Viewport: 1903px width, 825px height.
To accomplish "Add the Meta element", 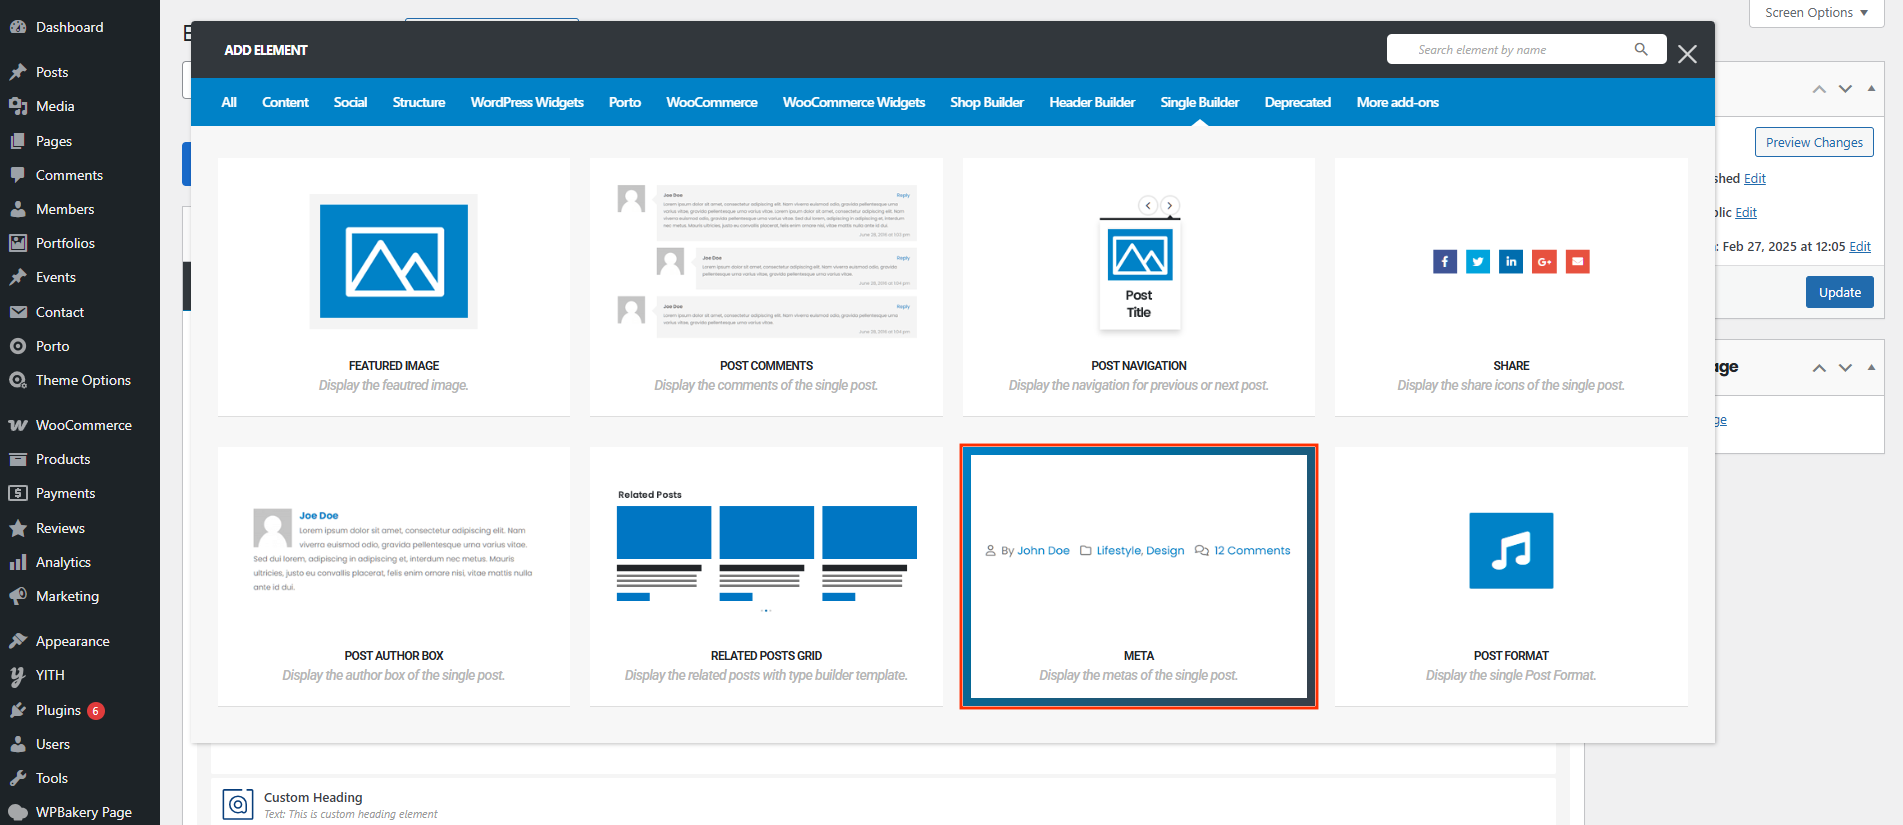I will pos(1139,576).
